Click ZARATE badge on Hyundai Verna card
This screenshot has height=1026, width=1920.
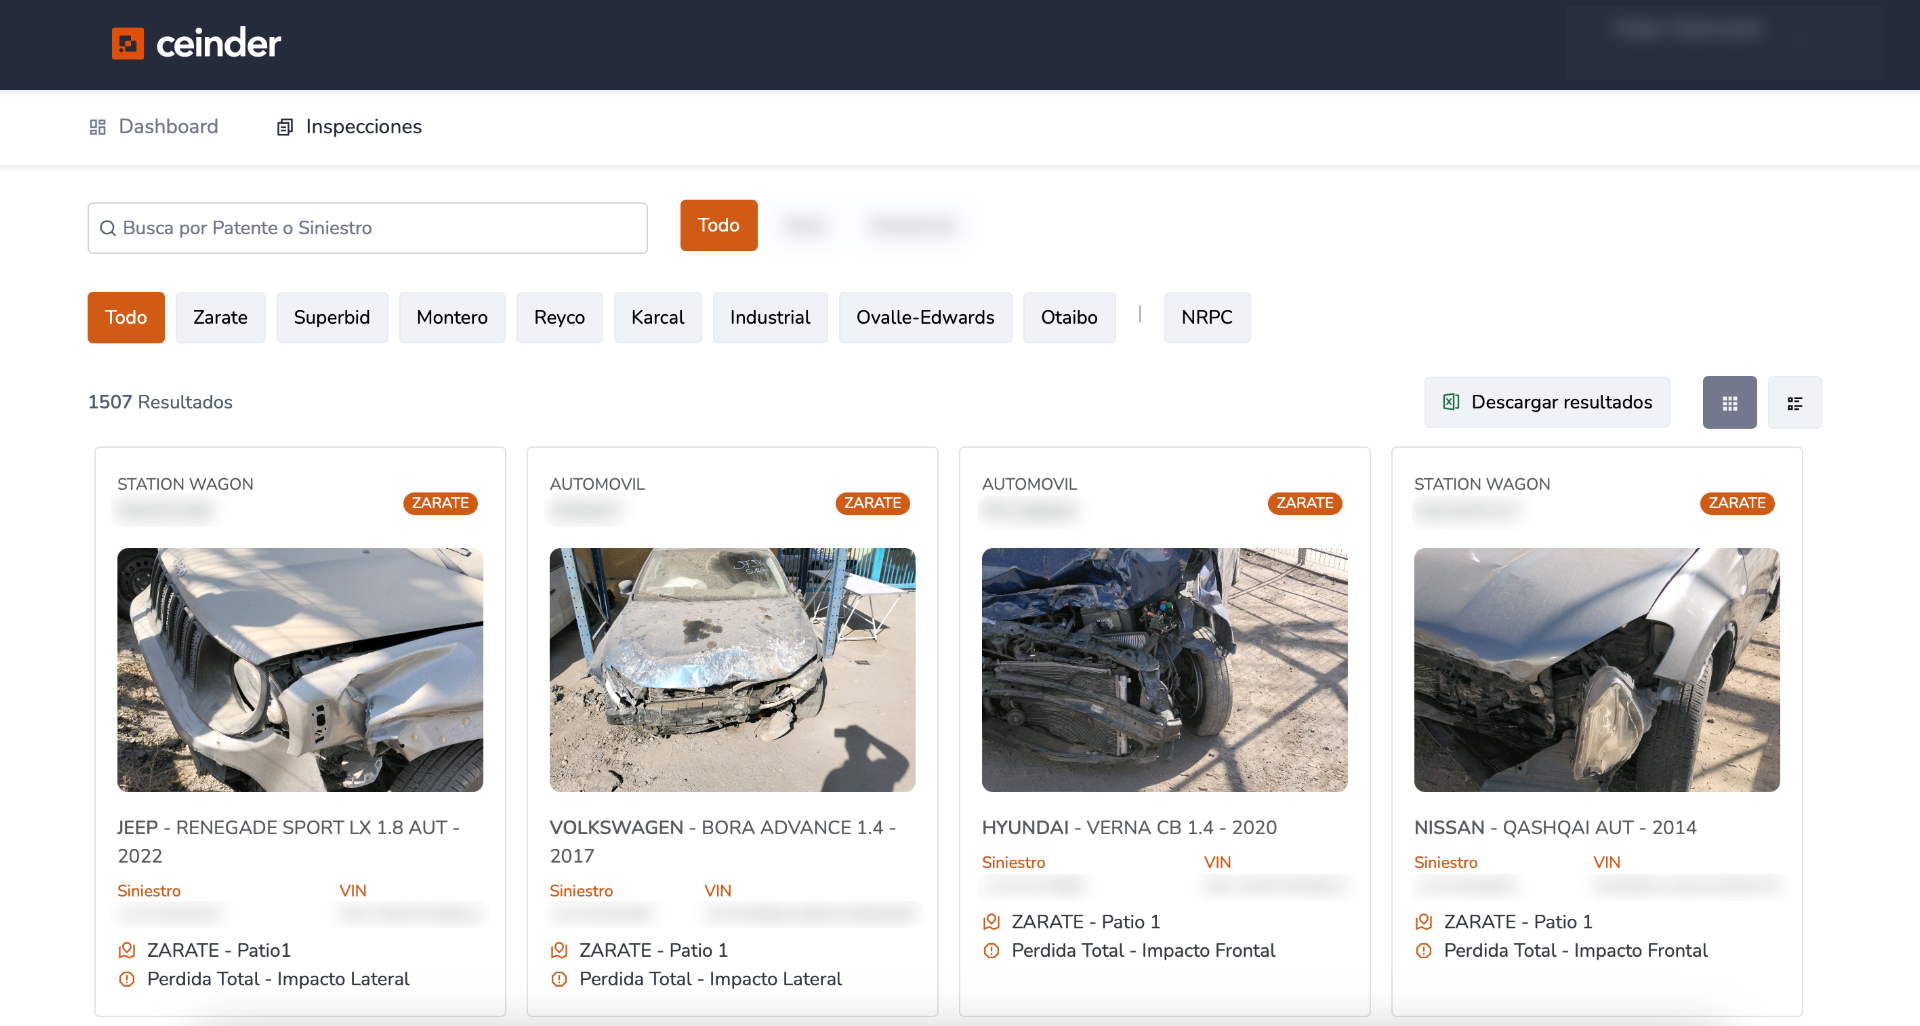[1305, 503]
